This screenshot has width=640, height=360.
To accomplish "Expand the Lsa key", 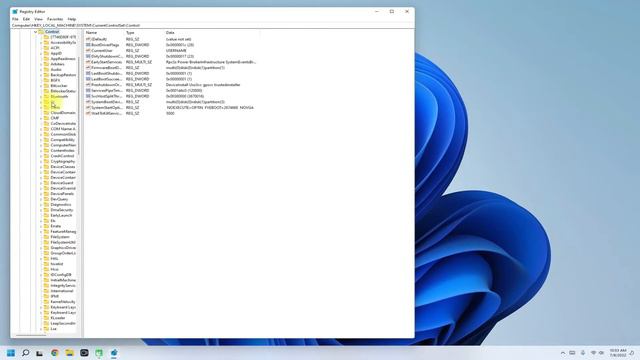I will click(x=41, y=329).
